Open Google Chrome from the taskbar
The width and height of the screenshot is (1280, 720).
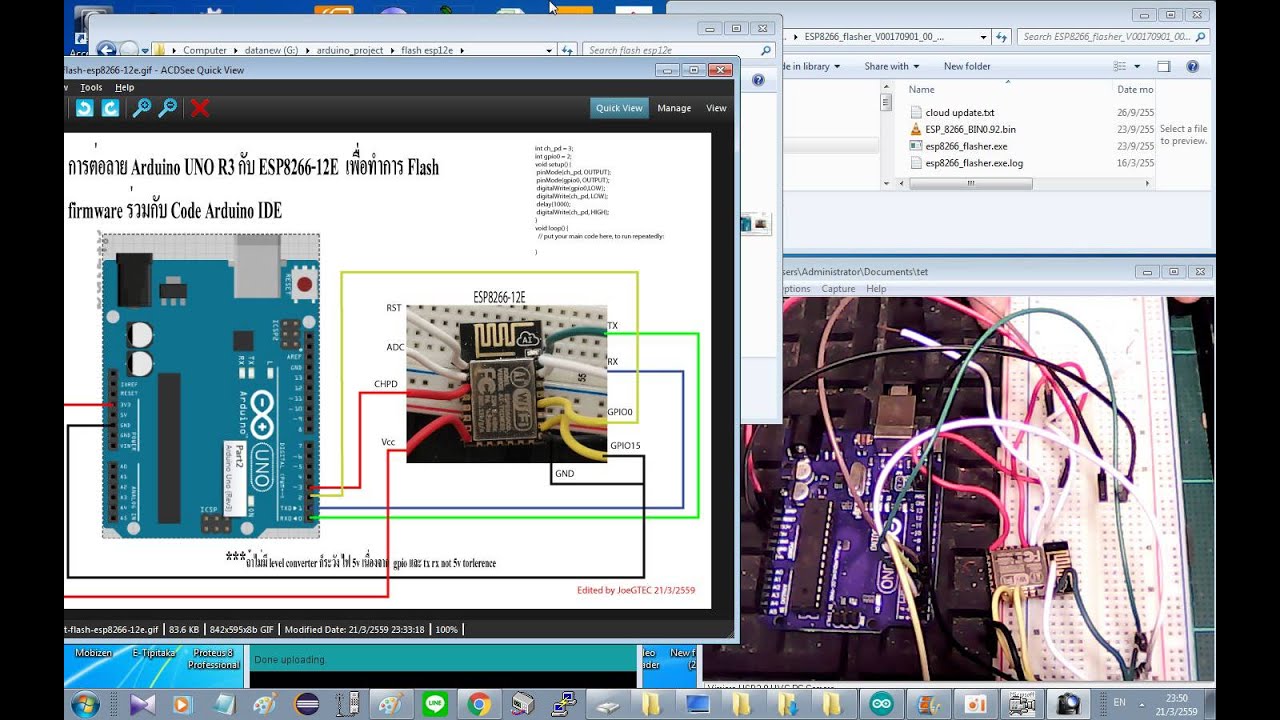(x=479, y=704)
